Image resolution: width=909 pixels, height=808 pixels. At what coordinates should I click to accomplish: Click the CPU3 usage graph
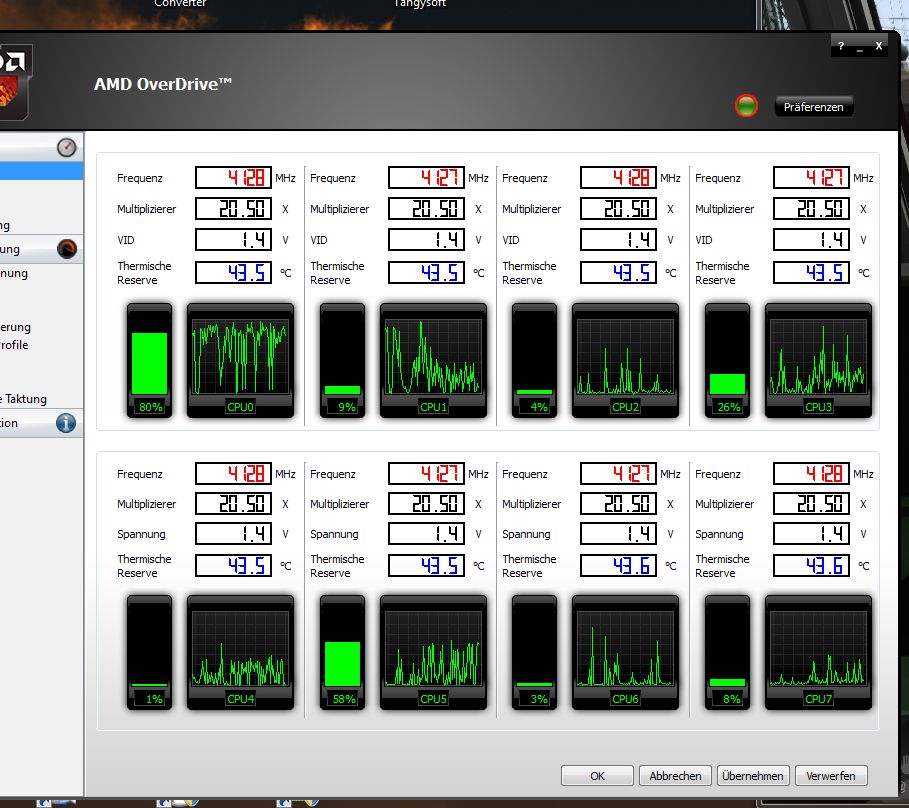818,359
